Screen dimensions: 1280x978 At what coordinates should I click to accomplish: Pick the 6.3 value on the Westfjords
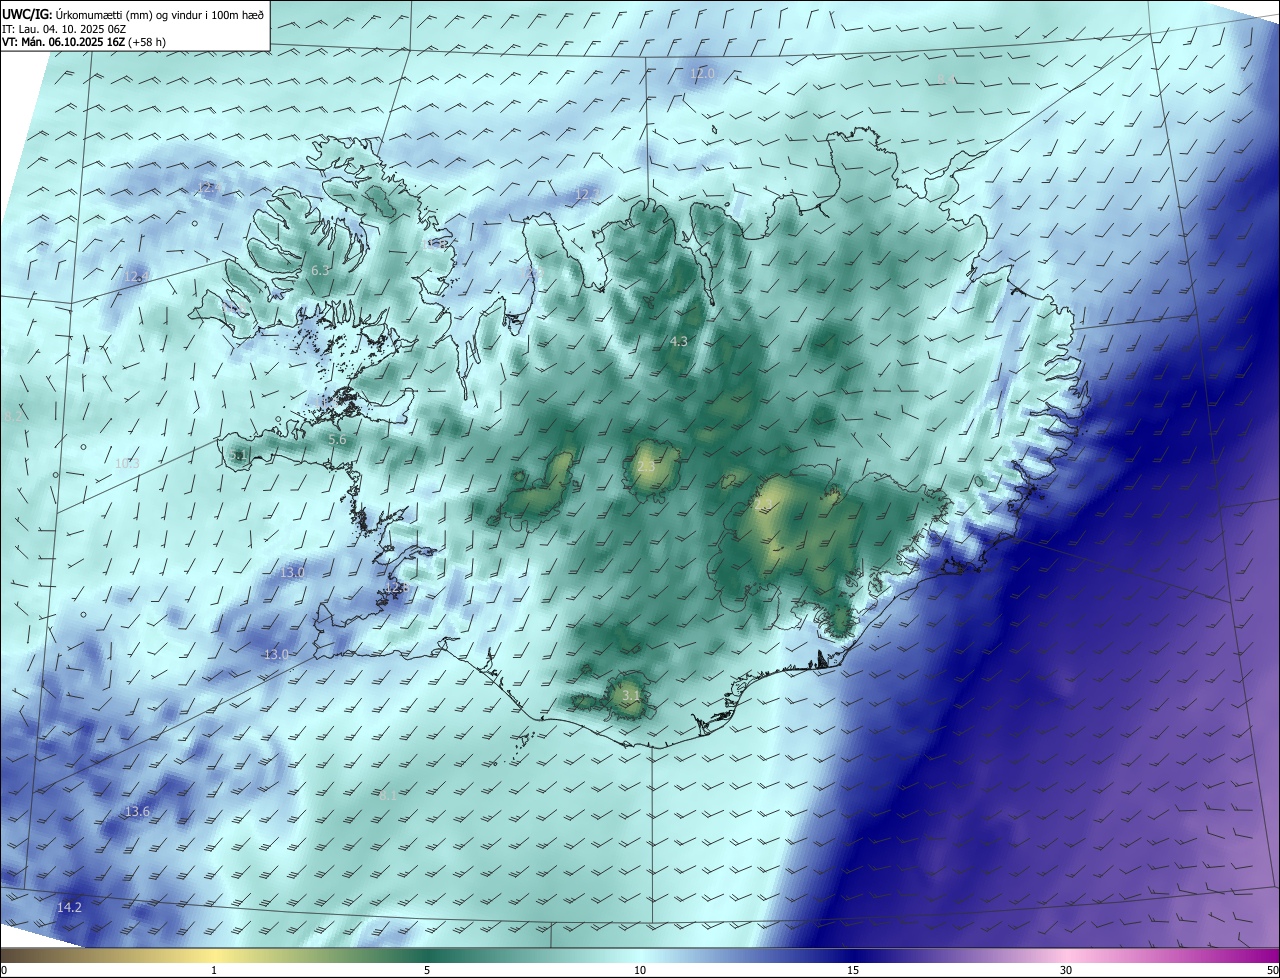click(x=320, y=271)
